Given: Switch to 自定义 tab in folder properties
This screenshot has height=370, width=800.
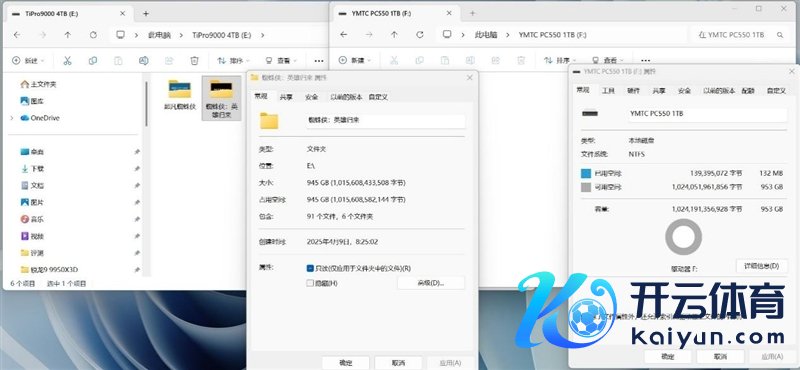Looking at the screenshot, I should tap(378, 97).
